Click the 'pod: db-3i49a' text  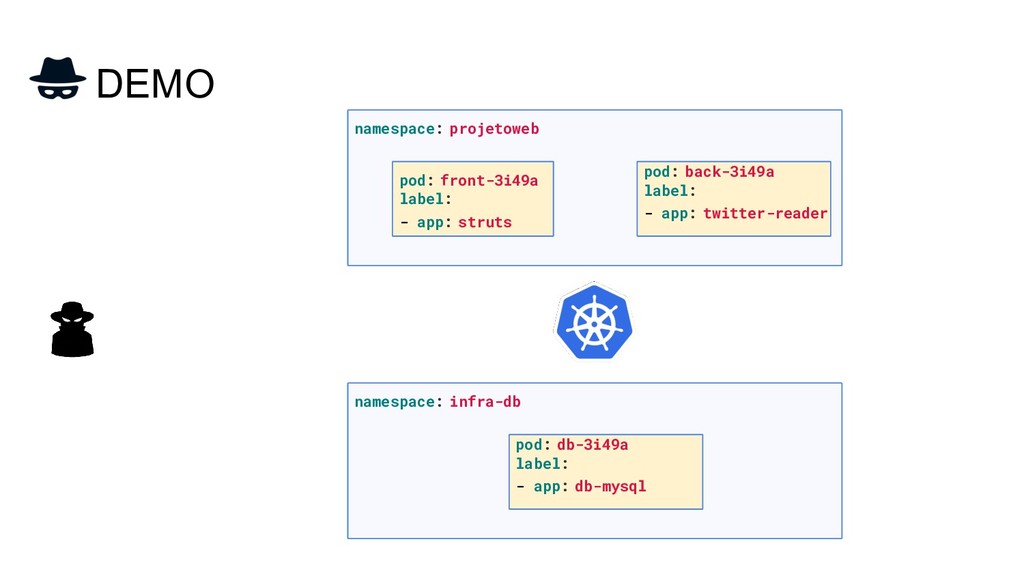[572, 445]
